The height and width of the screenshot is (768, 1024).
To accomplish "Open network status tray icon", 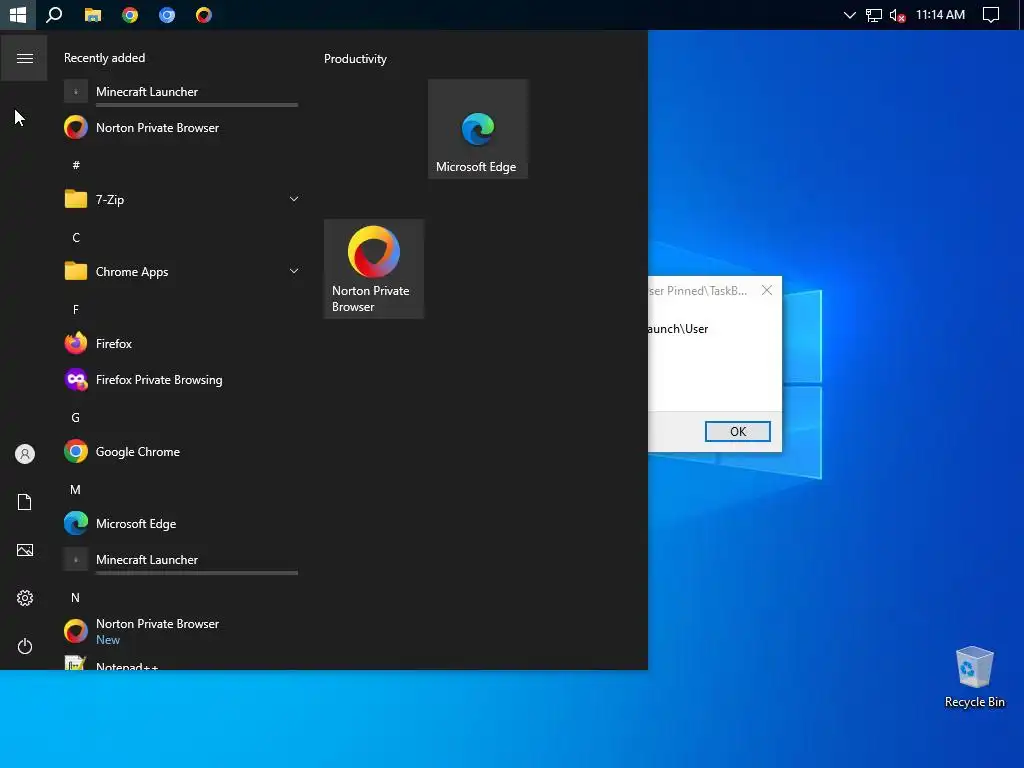I will tap(873, 15).
